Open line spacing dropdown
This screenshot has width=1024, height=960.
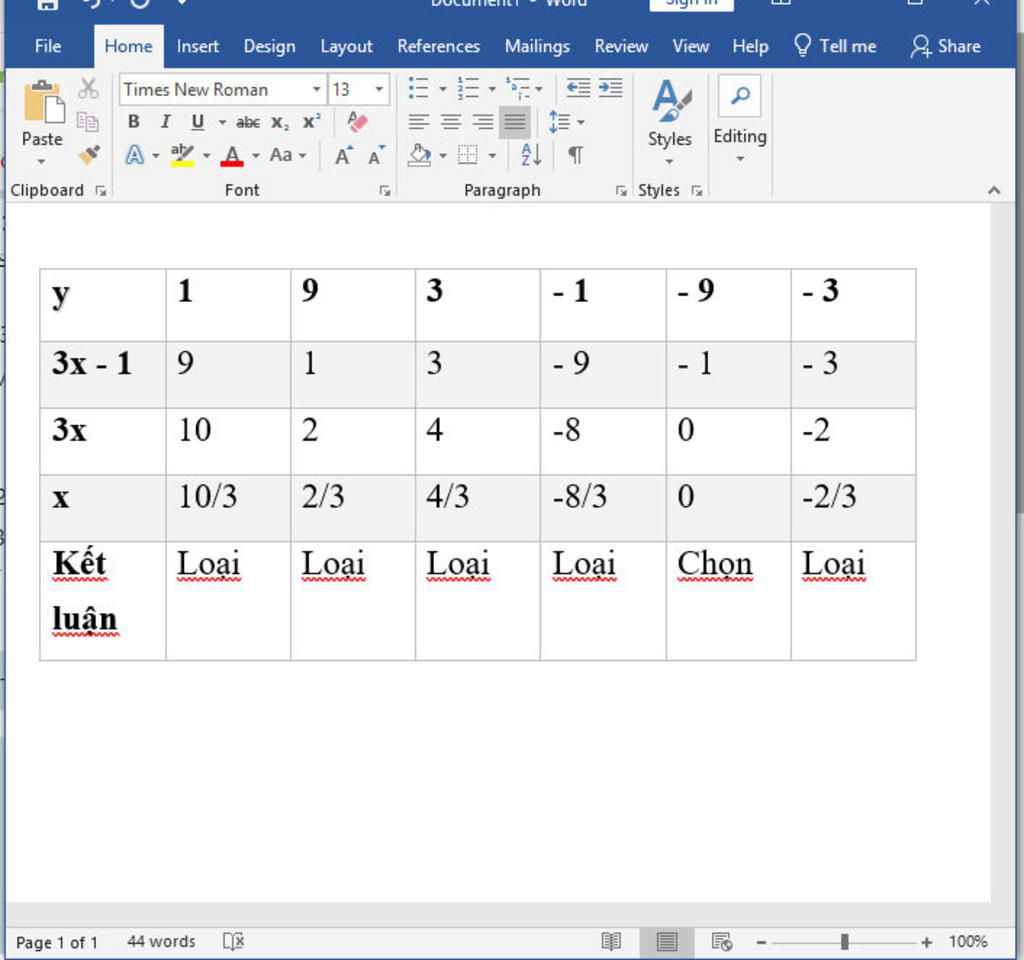tap(566, 121)
